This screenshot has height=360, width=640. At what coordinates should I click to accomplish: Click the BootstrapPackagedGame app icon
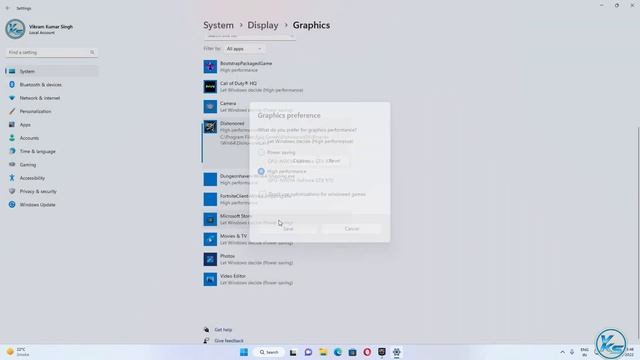pyautogui.click(x=210, y=67)
